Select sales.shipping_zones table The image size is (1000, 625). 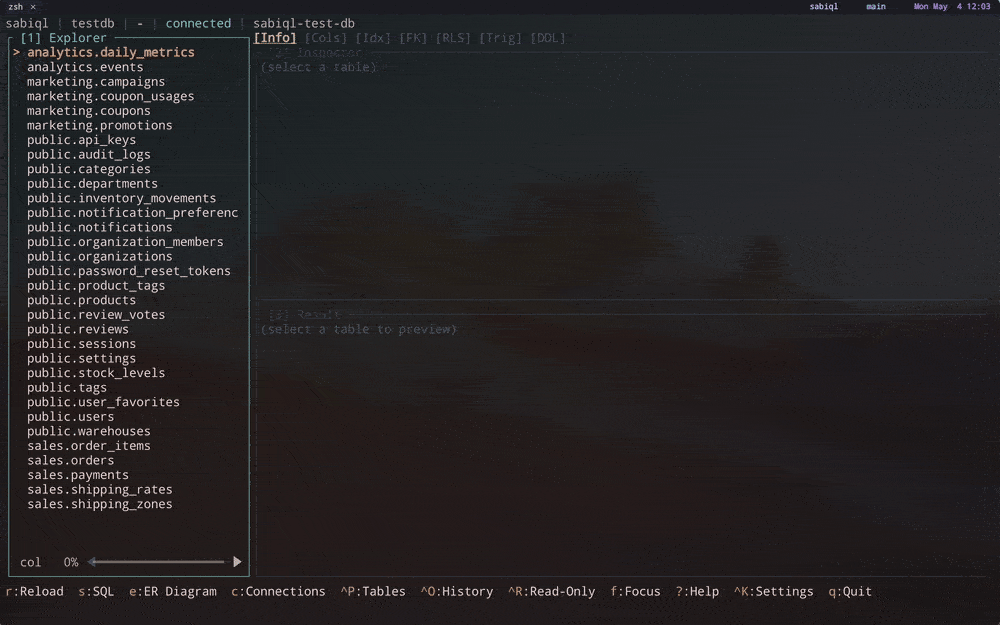click(99, 504)
